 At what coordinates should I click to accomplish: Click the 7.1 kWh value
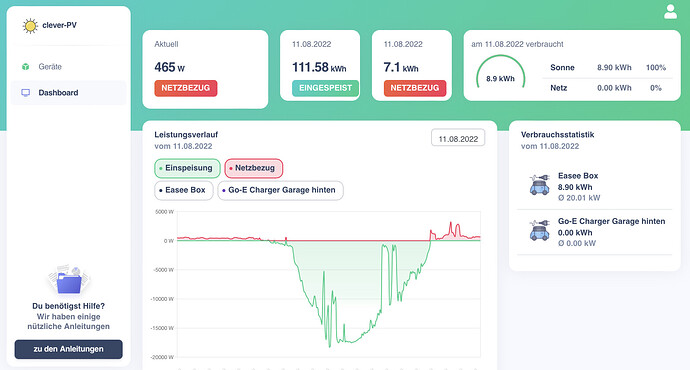(x=401, y=67)
